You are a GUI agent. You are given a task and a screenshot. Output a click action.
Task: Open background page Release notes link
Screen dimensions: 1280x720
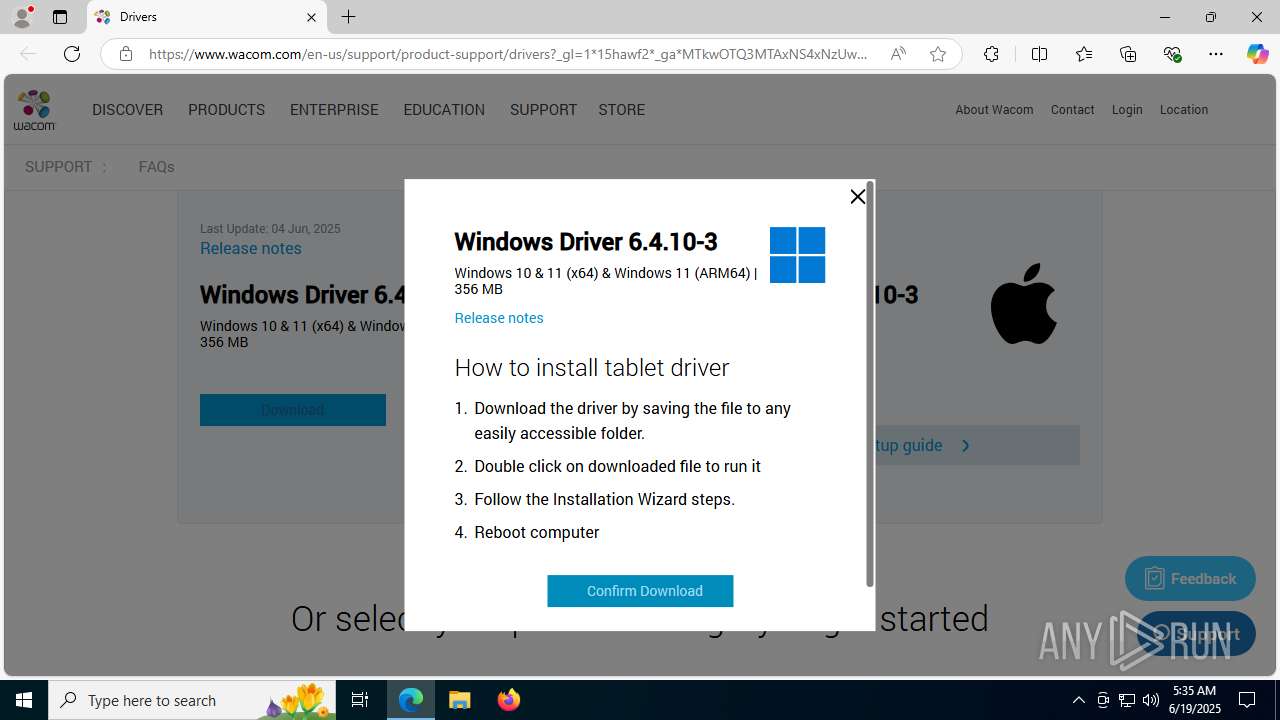pyautogui.click(x=250, y=248)
